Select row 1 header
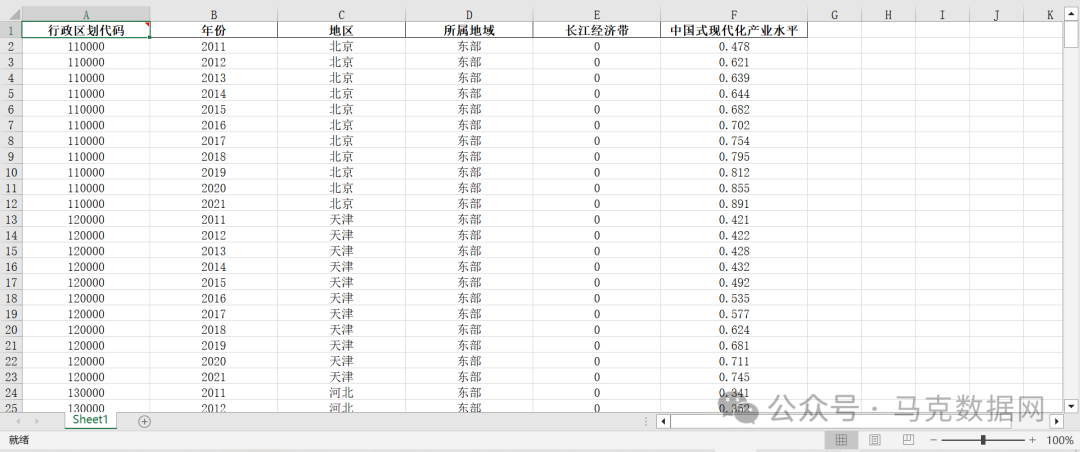1080x452 pixels. point(10,30)
